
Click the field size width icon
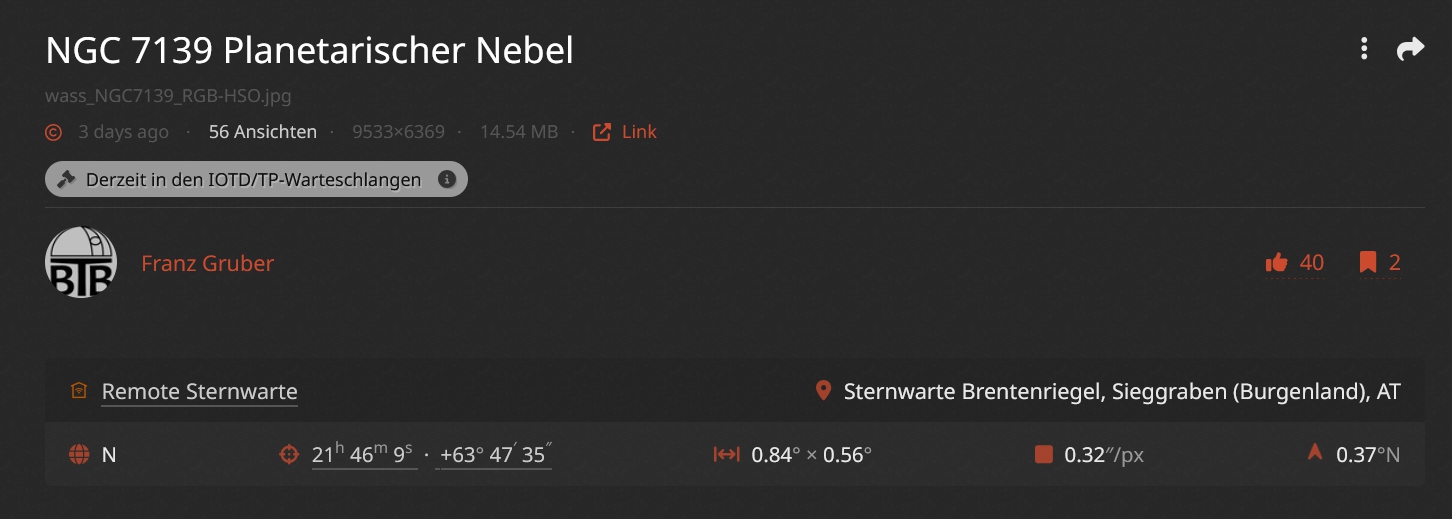(726, 455)
